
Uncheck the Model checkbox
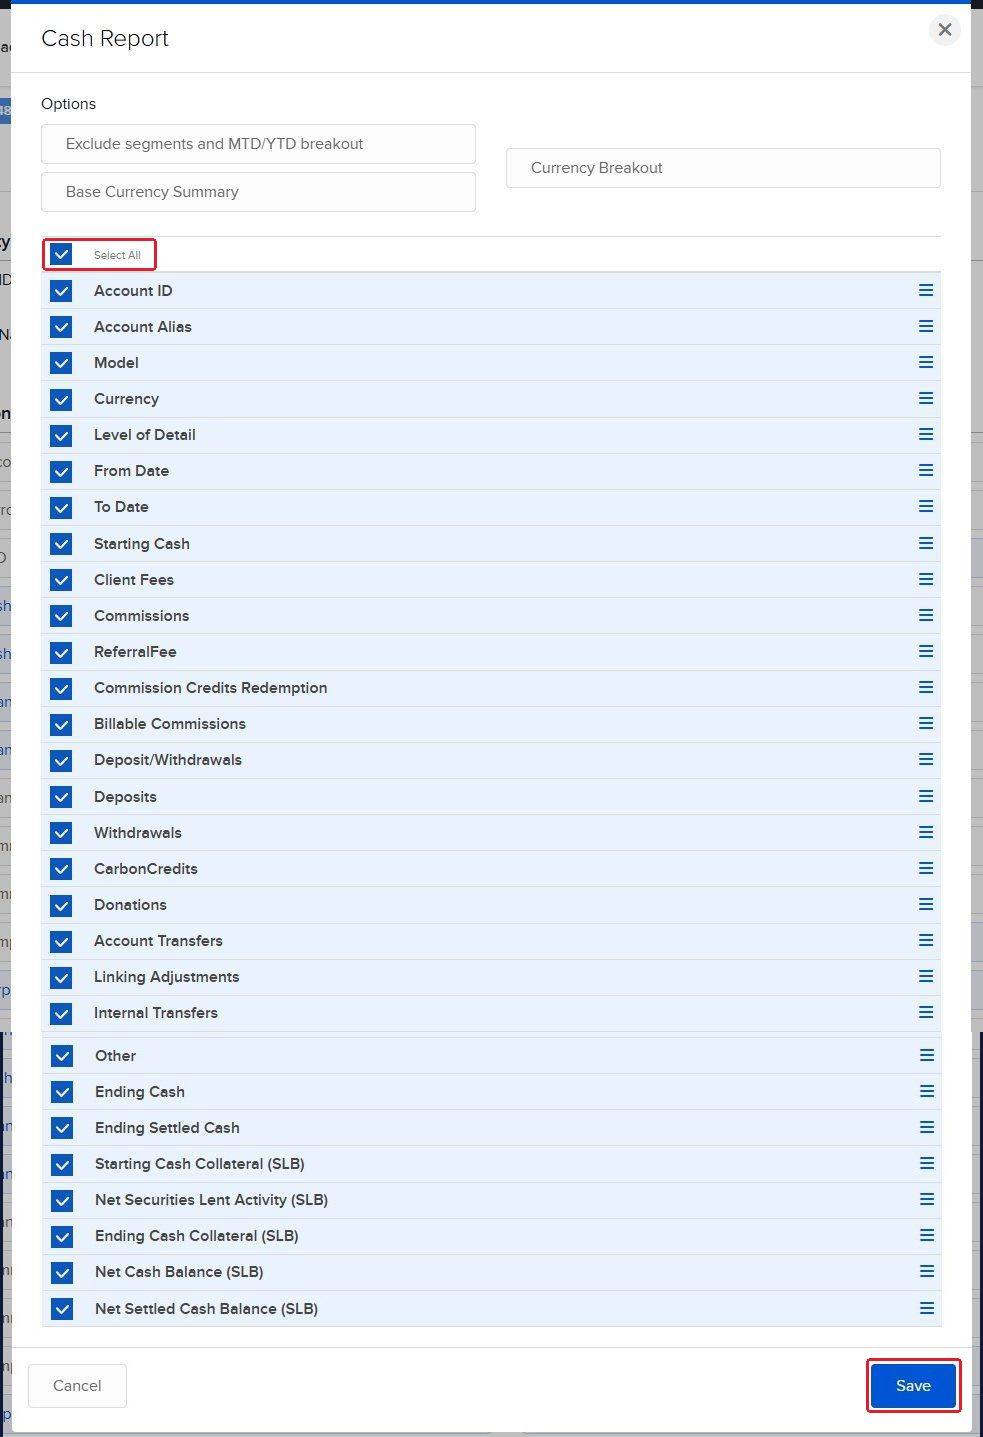pyautogui.click(x=61, y=363)
